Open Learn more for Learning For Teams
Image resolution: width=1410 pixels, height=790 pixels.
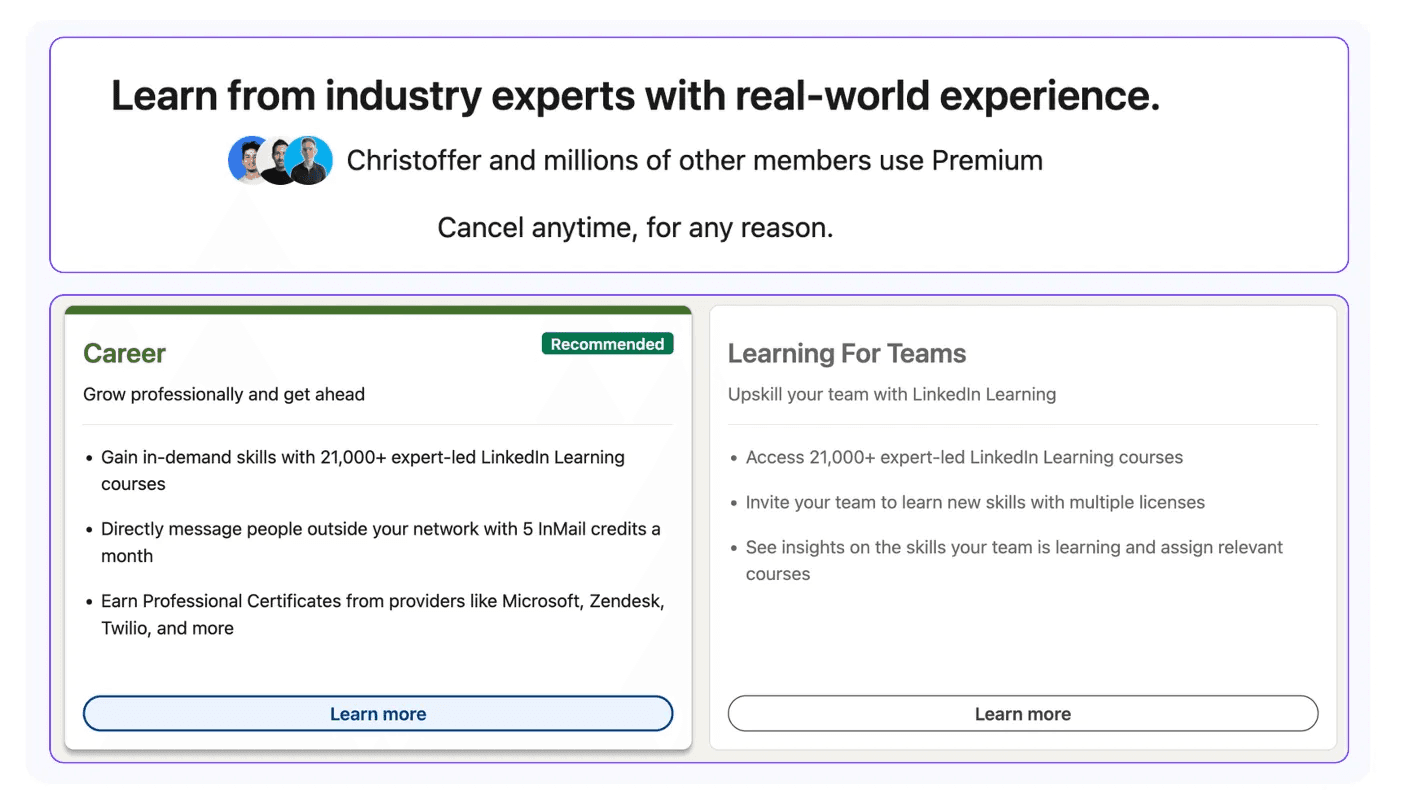click(x=1023, y=714)
